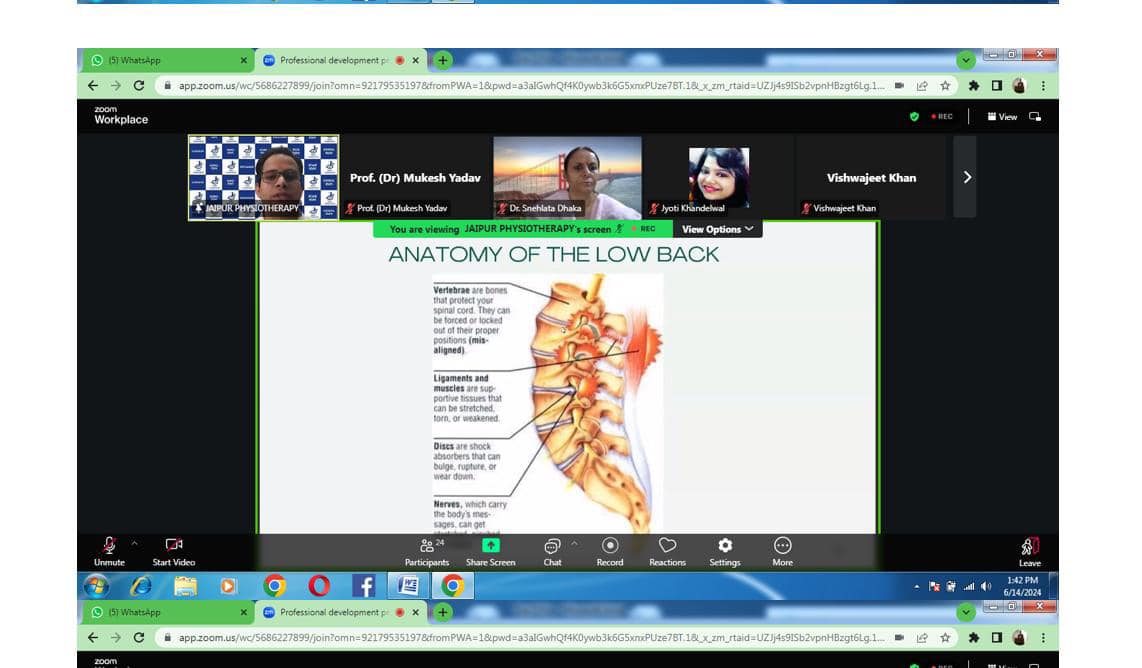The image size is (1142, 668).
Task: Click the green encryption shield icon
Action: [914, 117]
